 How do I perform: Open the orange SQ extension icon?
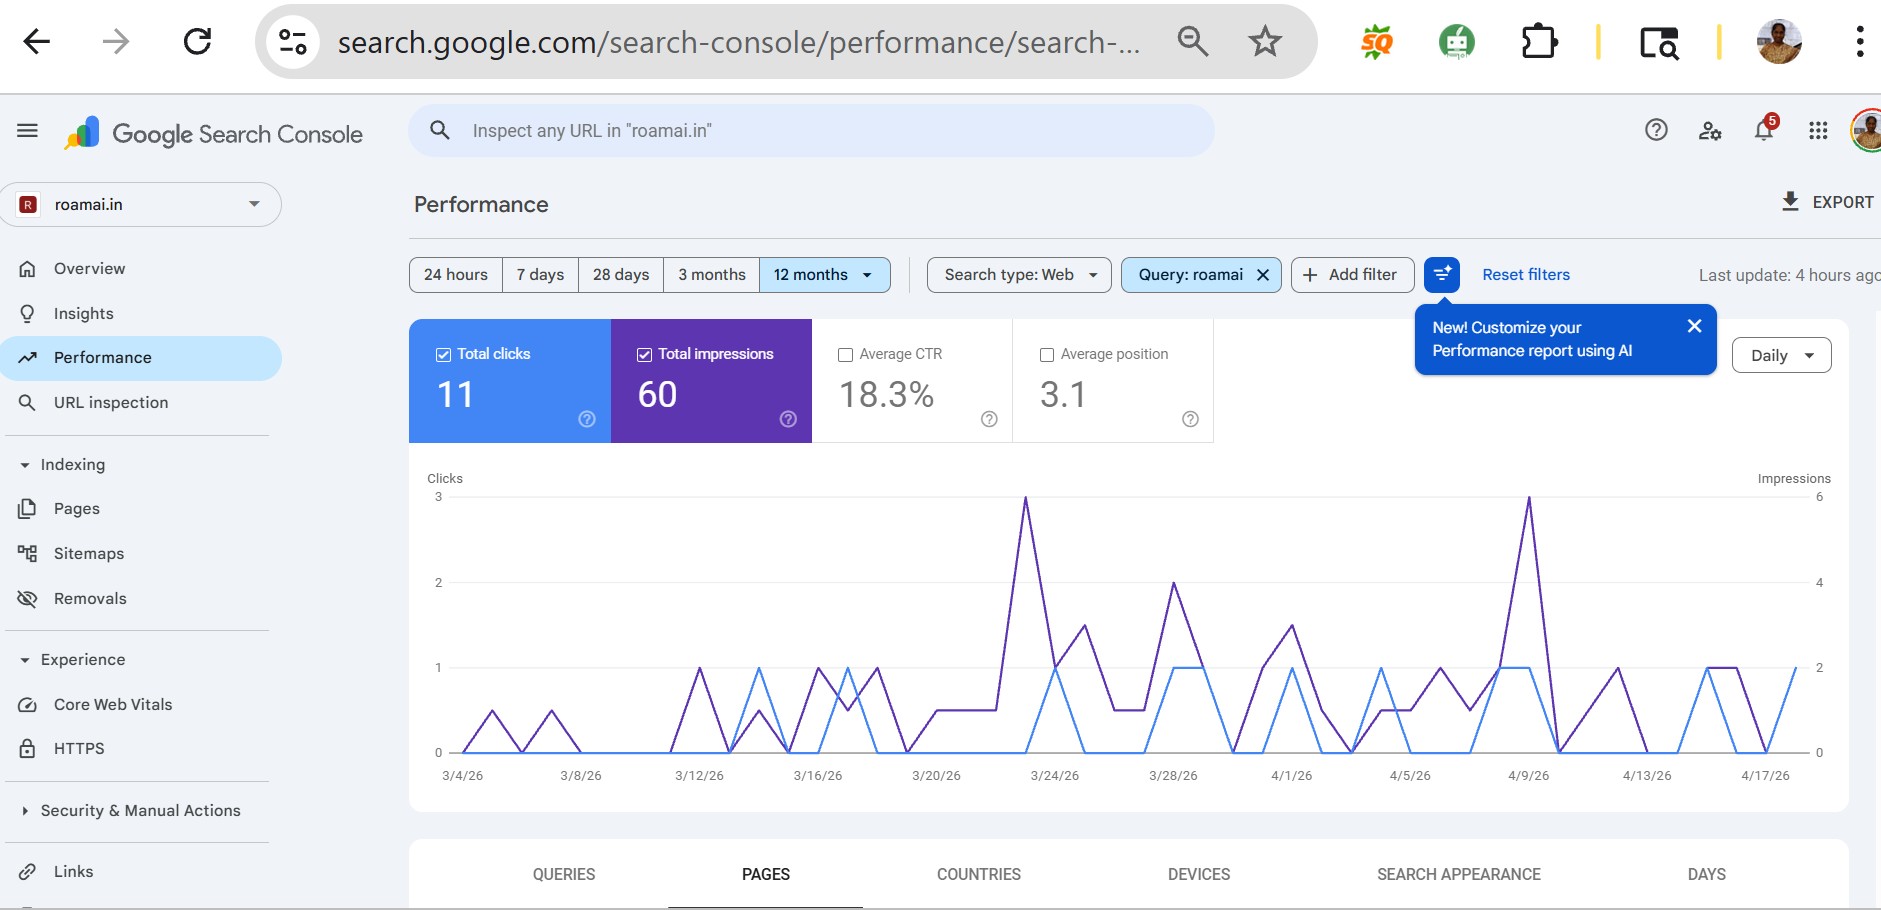click(1376, 42)
